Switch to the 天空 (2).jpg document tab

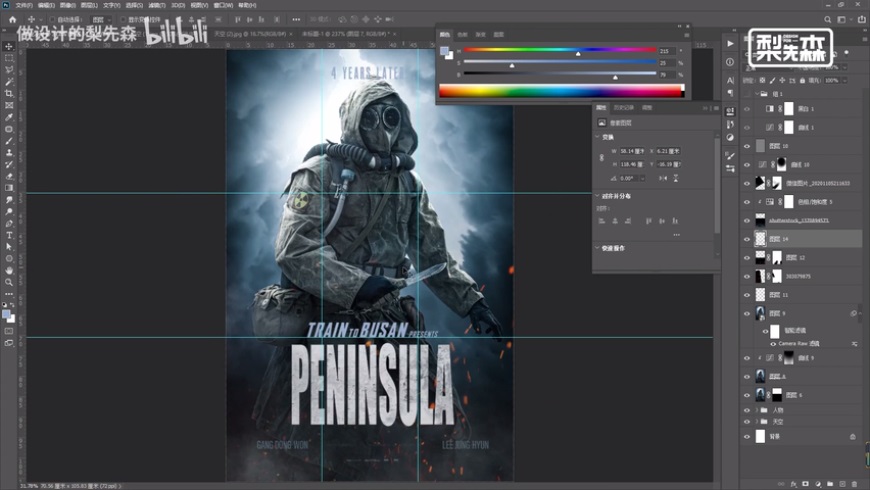click(x=252, y=34)
